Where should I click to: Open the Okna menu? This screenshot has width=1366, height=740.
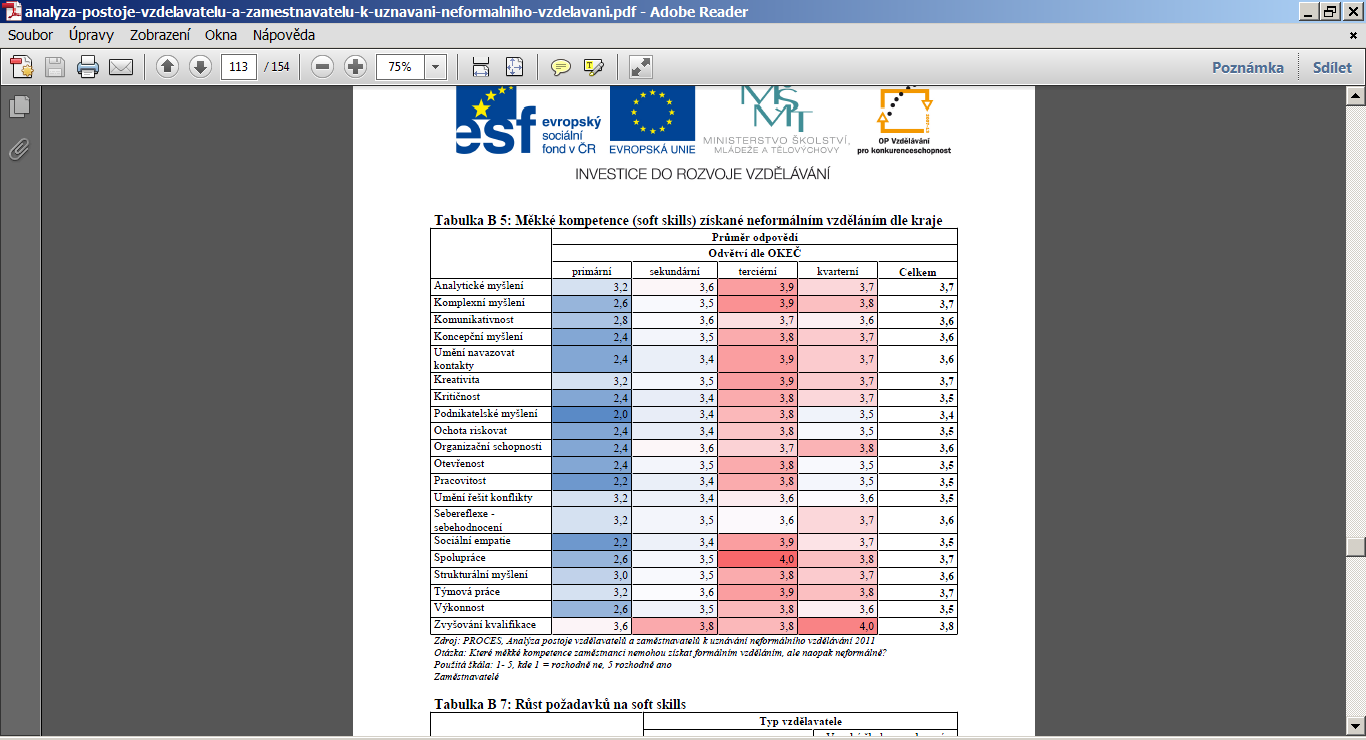click(221, 35)
